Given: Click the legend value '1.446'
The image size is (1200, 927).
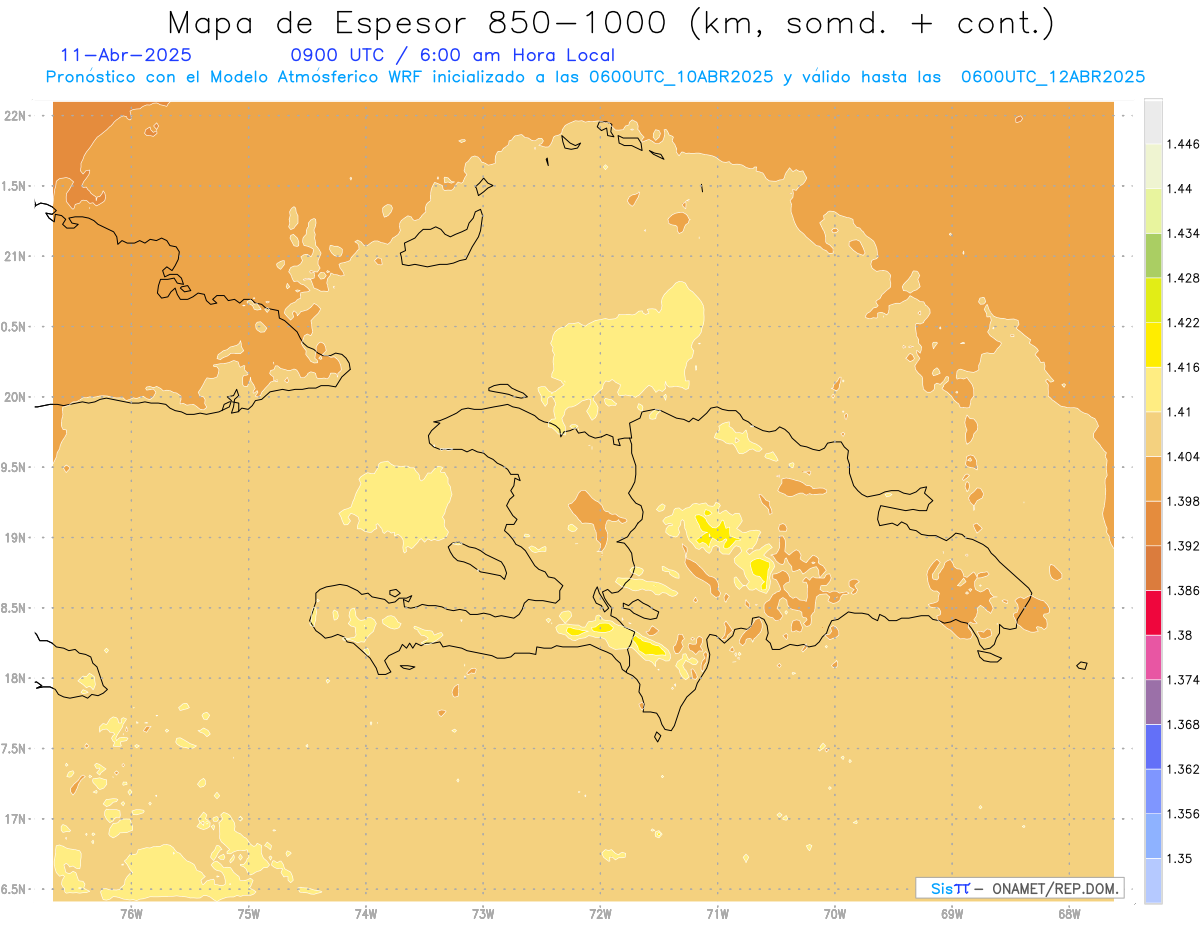Looking at the screenshot, I should point(1182,144).
